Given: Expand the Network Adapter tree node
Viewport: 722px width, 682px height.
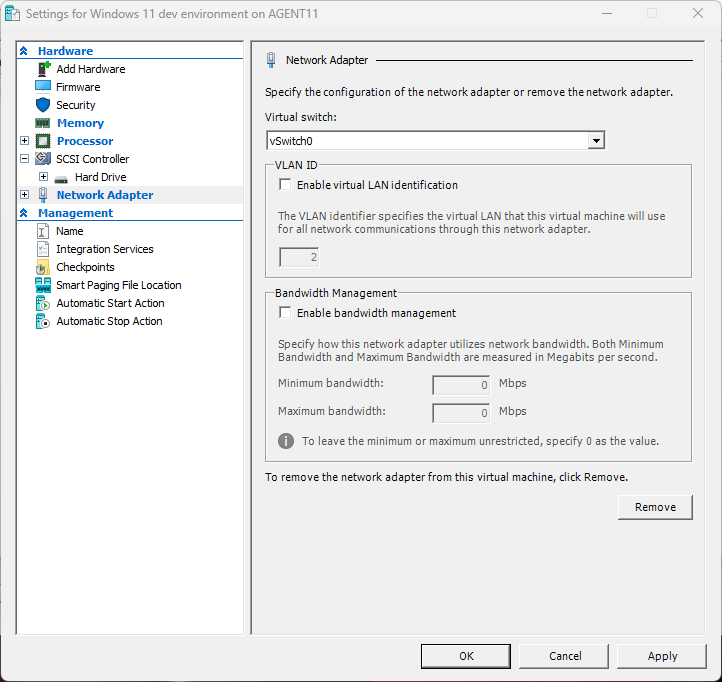Looking at the screenshot, I should [25, 195].
